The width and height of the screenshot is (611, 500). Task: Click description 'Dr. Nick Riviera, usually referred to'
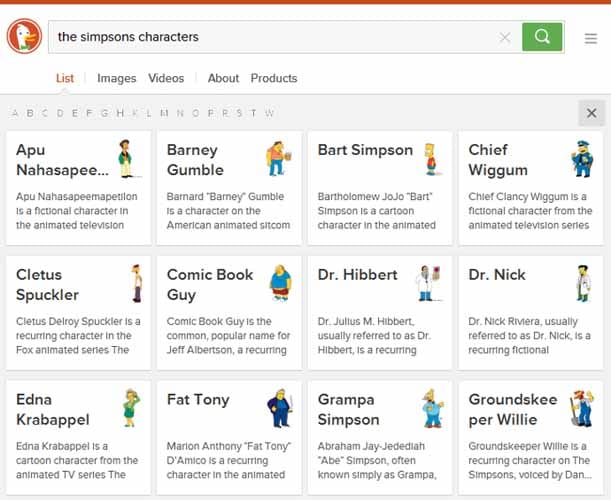tap(529, 336)
